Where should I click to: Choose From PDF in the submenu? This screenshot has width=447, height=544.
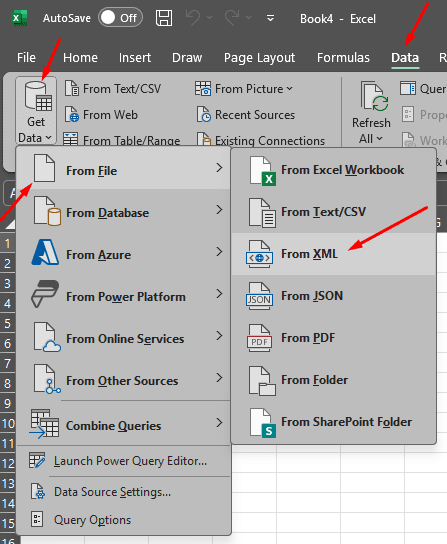pyautogui.click(x=334, y=338)
